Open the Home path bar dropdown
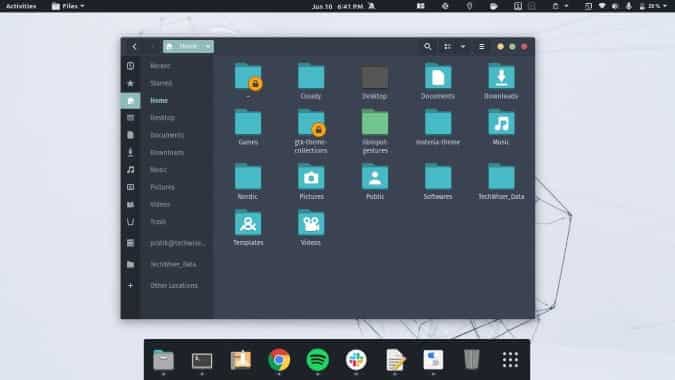This screenshot has height=380, width=675. point(188,46)
